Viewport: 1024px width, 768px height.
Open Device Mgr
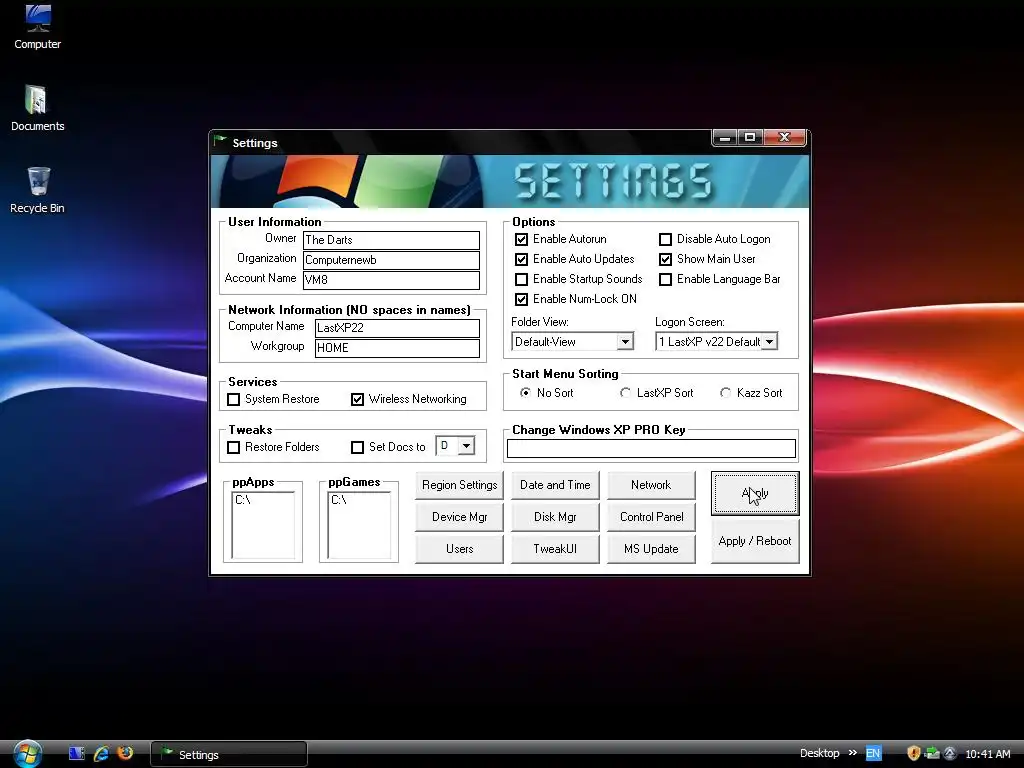click(x=459, y=517)
